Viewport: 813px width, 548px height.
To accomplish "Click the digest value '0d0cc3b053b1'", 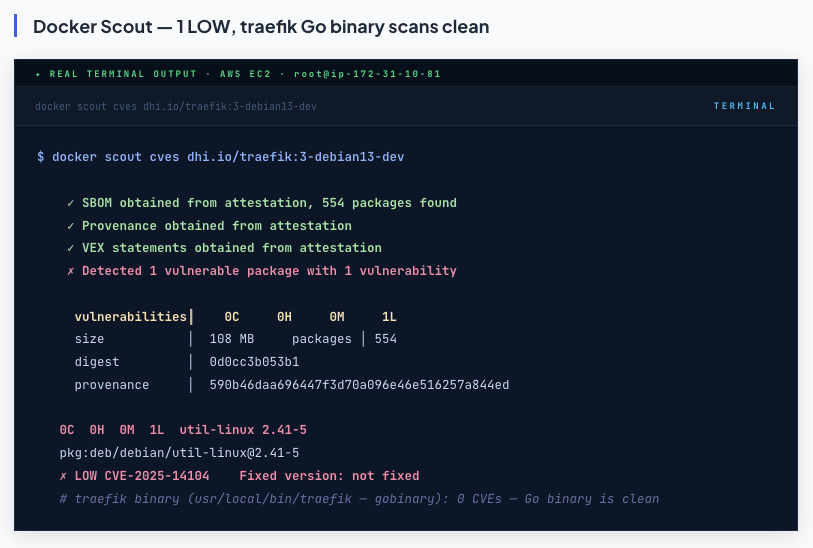I will (254, 362).
